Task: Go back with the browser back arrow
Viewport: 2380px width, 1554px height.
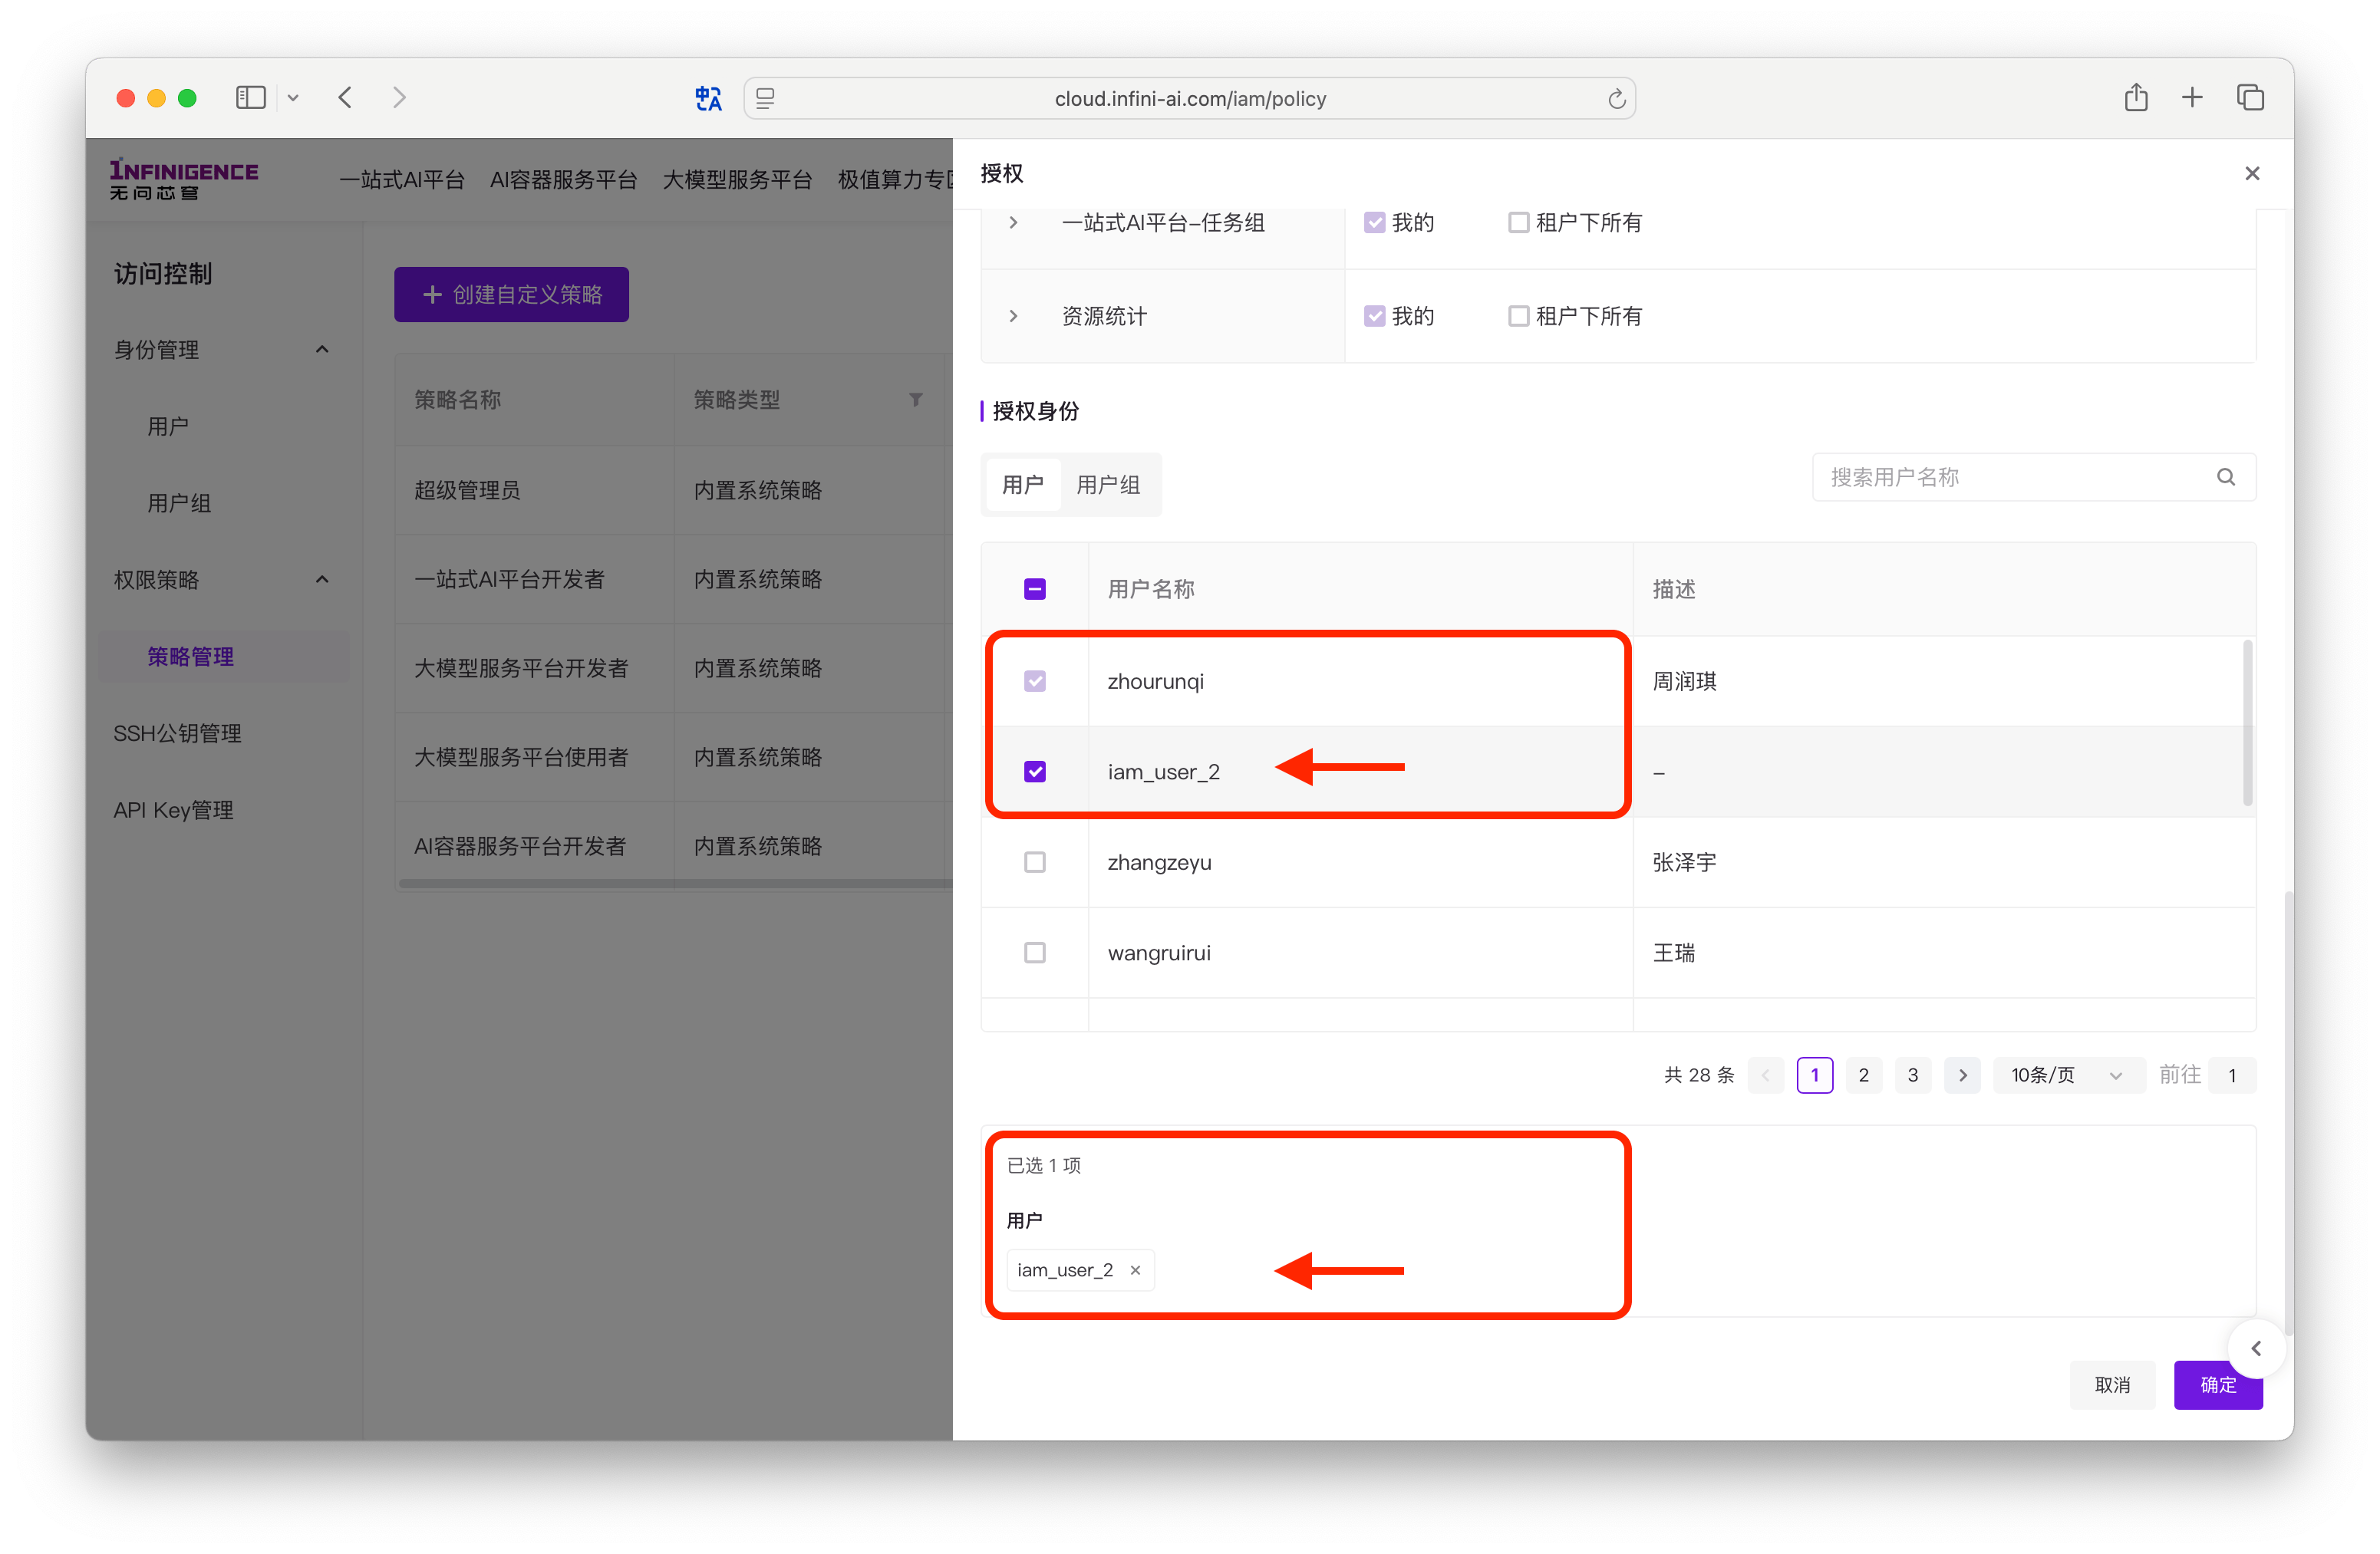Action: [x=345, y=98]
